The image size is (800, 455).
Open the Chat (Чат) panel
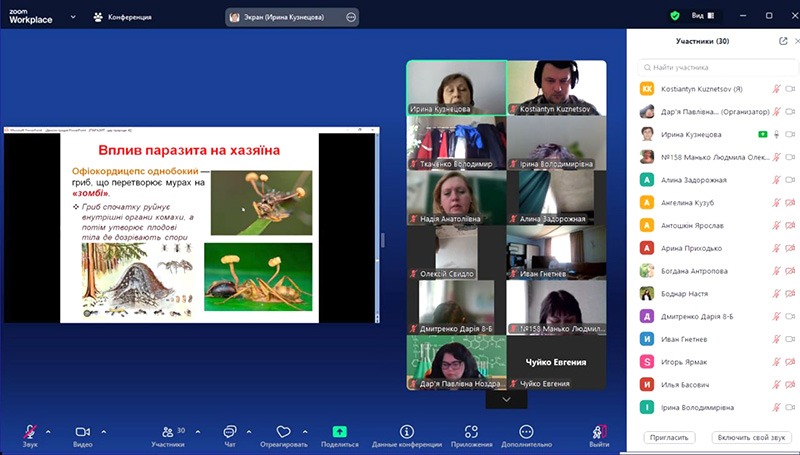tap(230, 431)
